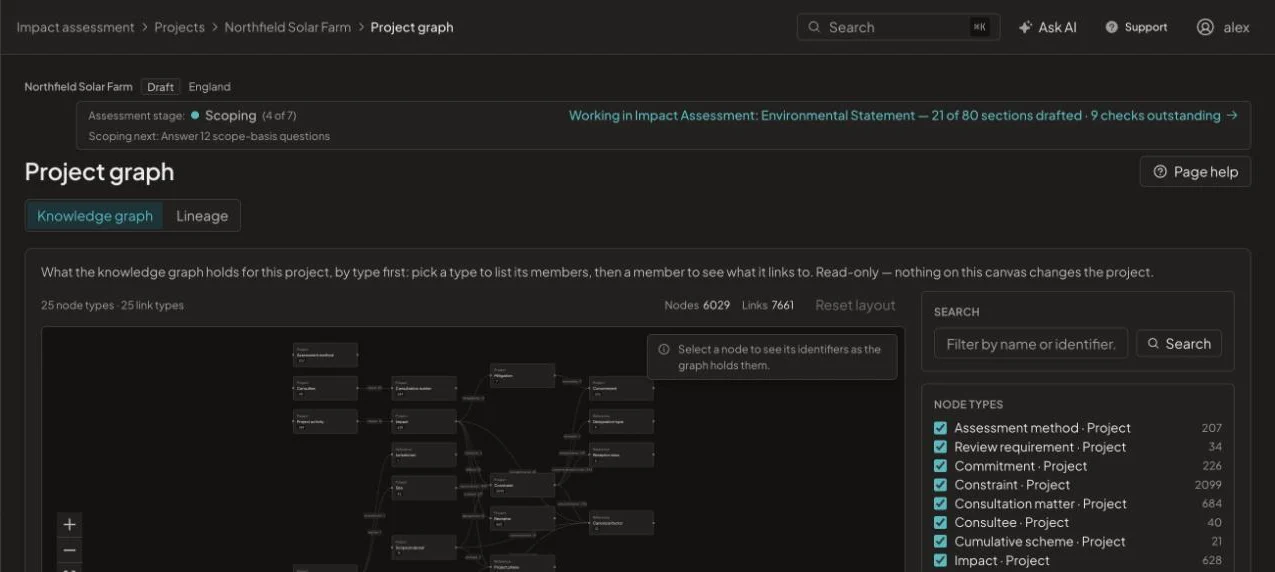Click the Project graph breadcrumb
The width and height of the screenshot is (1275, 572).
(x=412, y=27)
